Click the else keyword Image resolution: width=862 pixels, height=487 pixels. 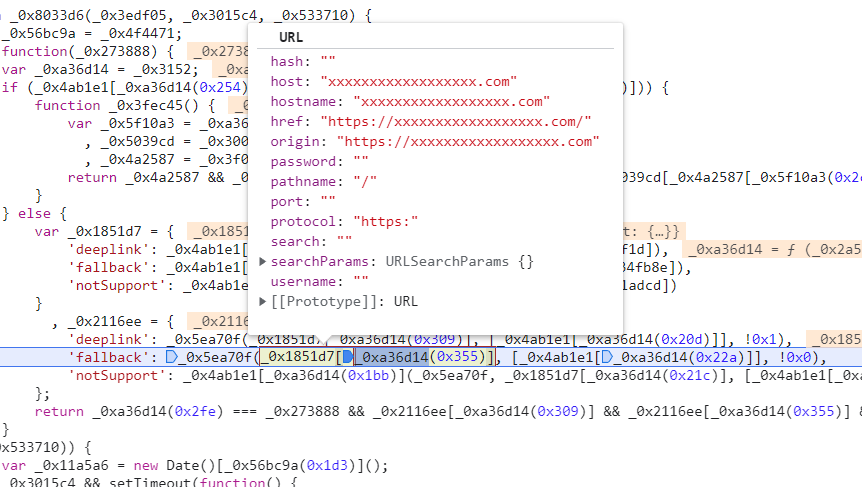[x=48, y=213]
